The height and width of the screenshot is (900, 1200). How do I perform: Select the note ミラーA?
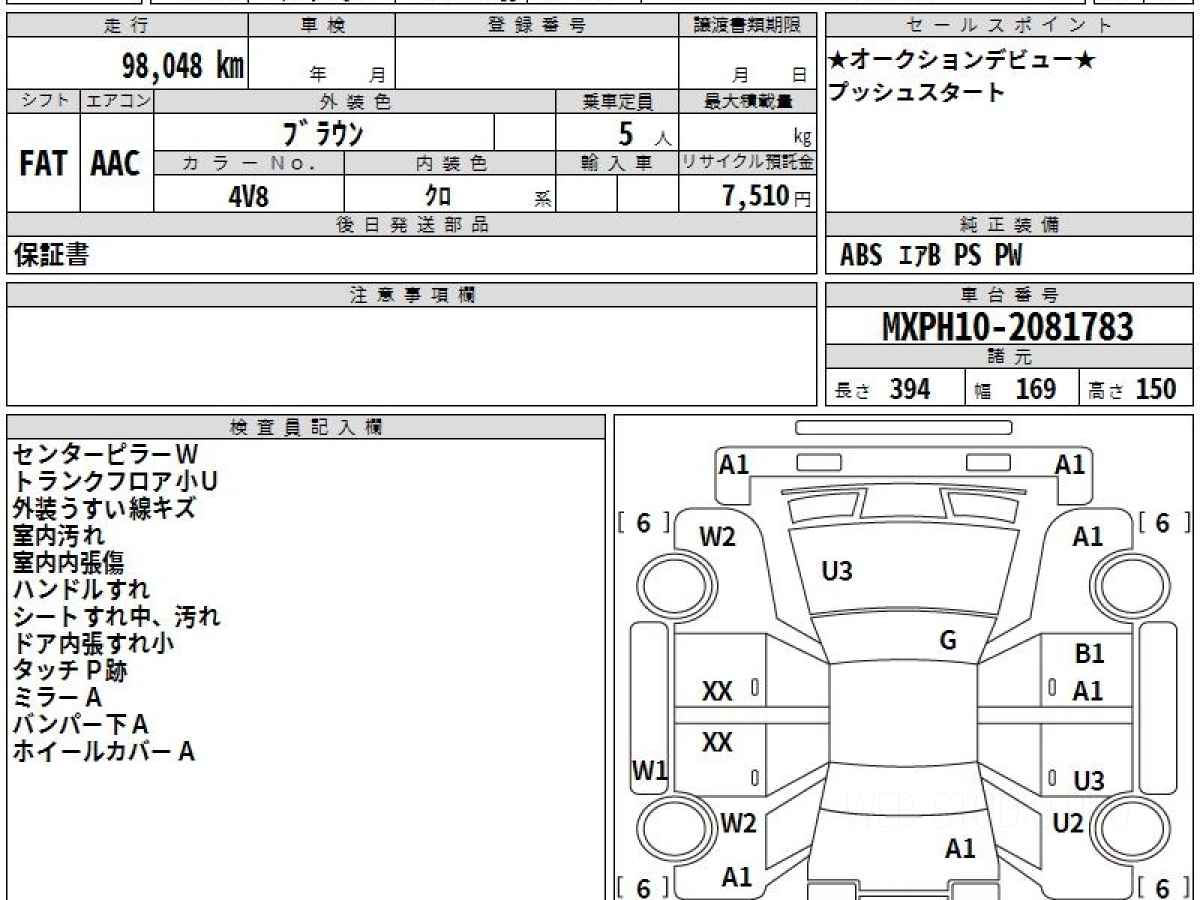tap(57, 697)
